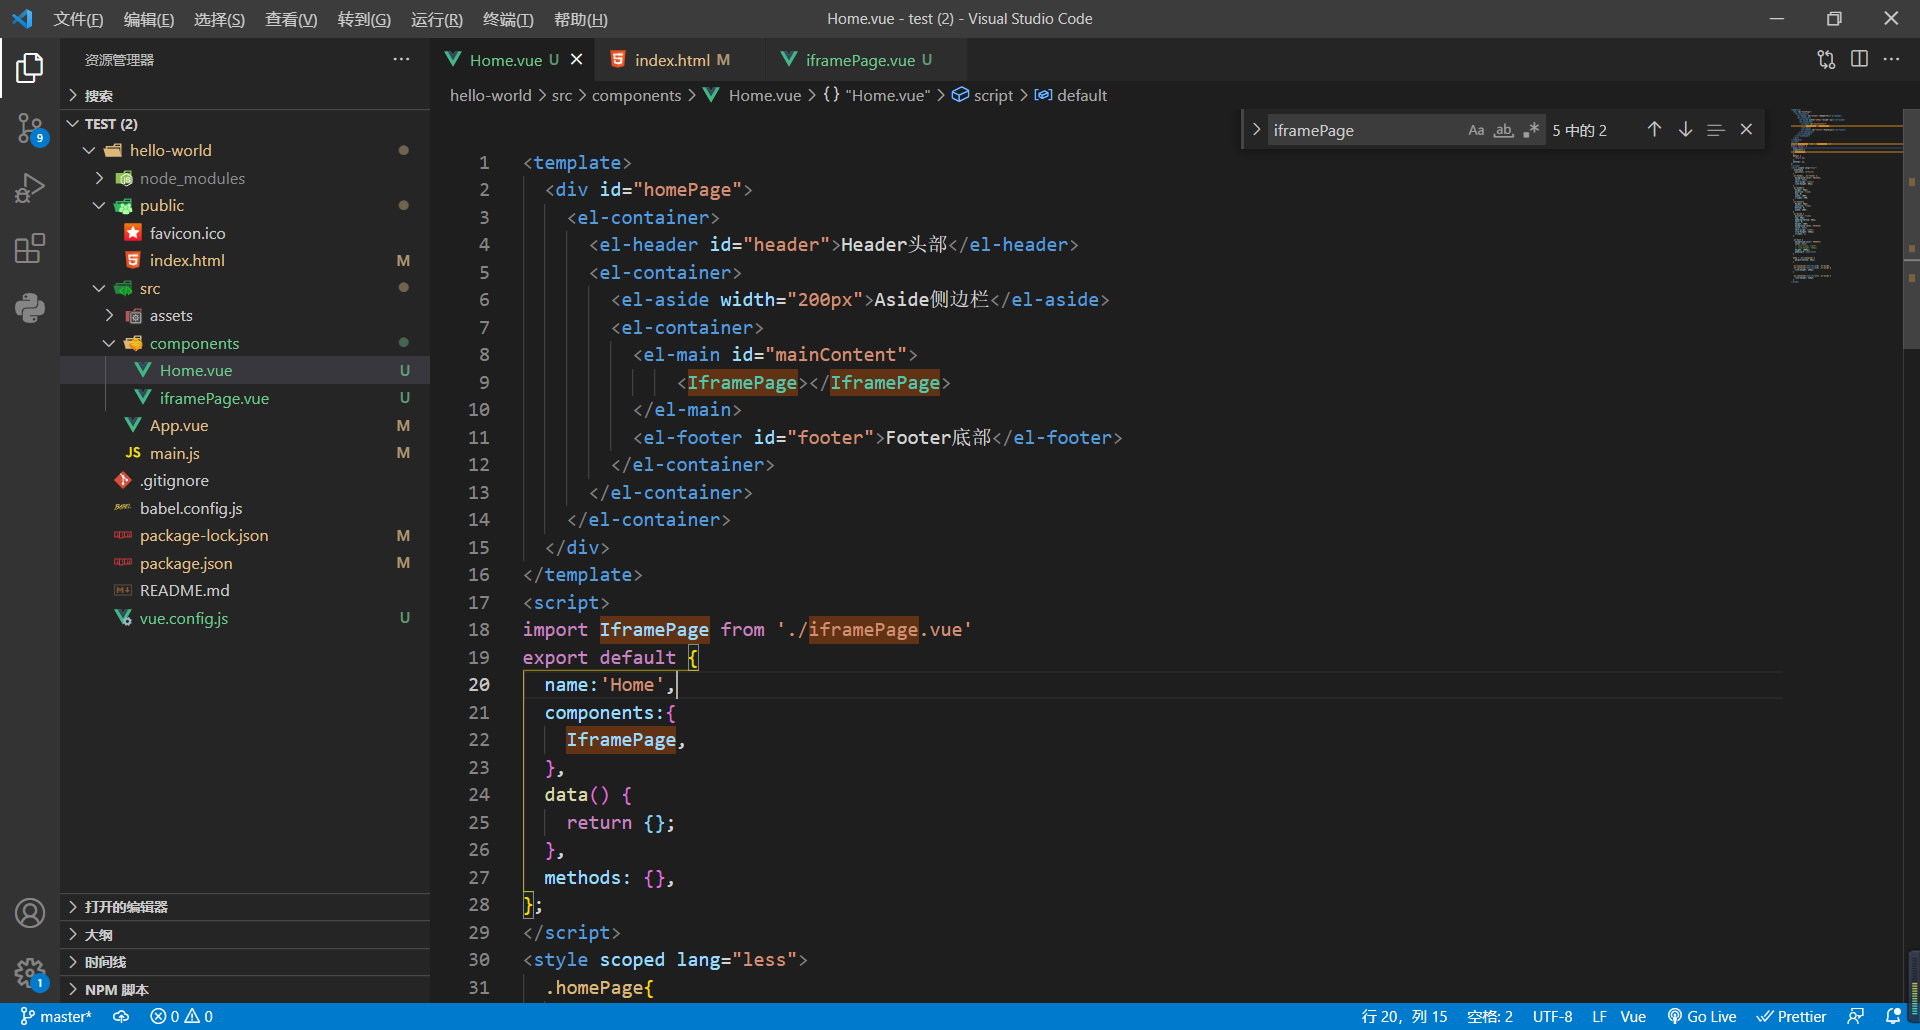Open the 文件(F) menu
The width and height of the screenshot is (1920, 1030).
tap(78, 19)
